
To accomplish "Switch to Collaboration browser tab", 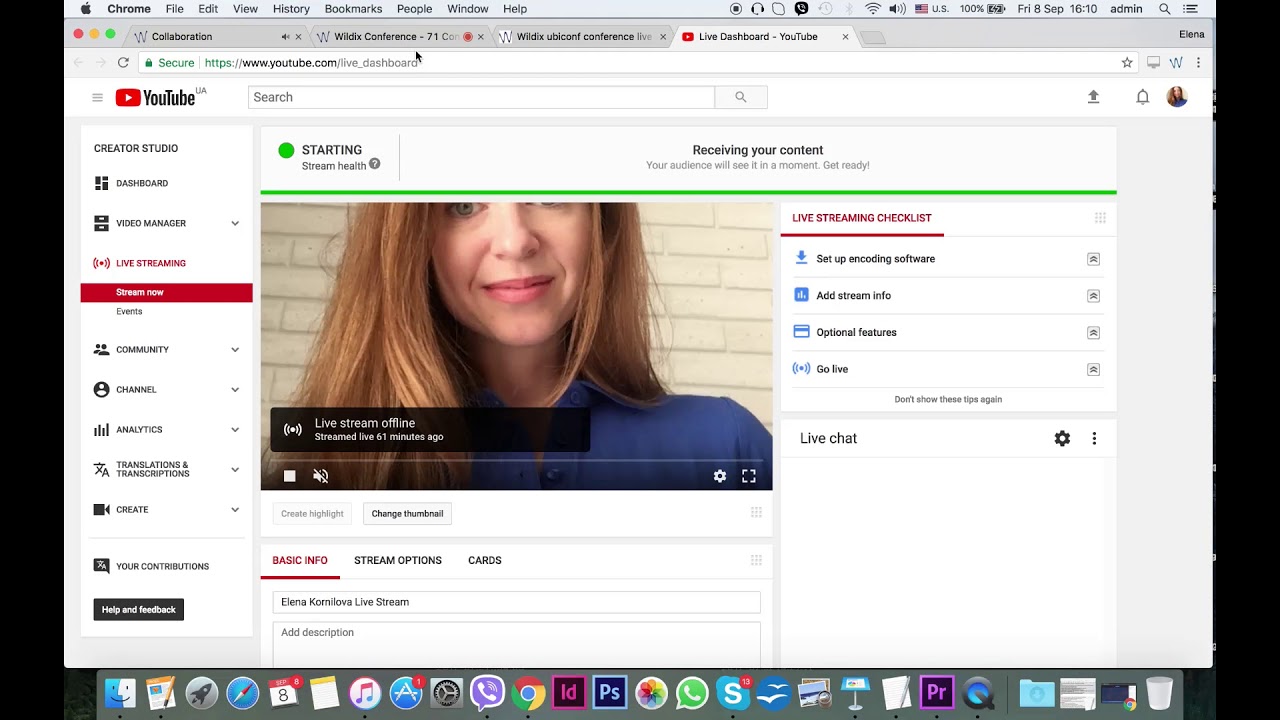I will pyautogui.click(x=215, y=37).
